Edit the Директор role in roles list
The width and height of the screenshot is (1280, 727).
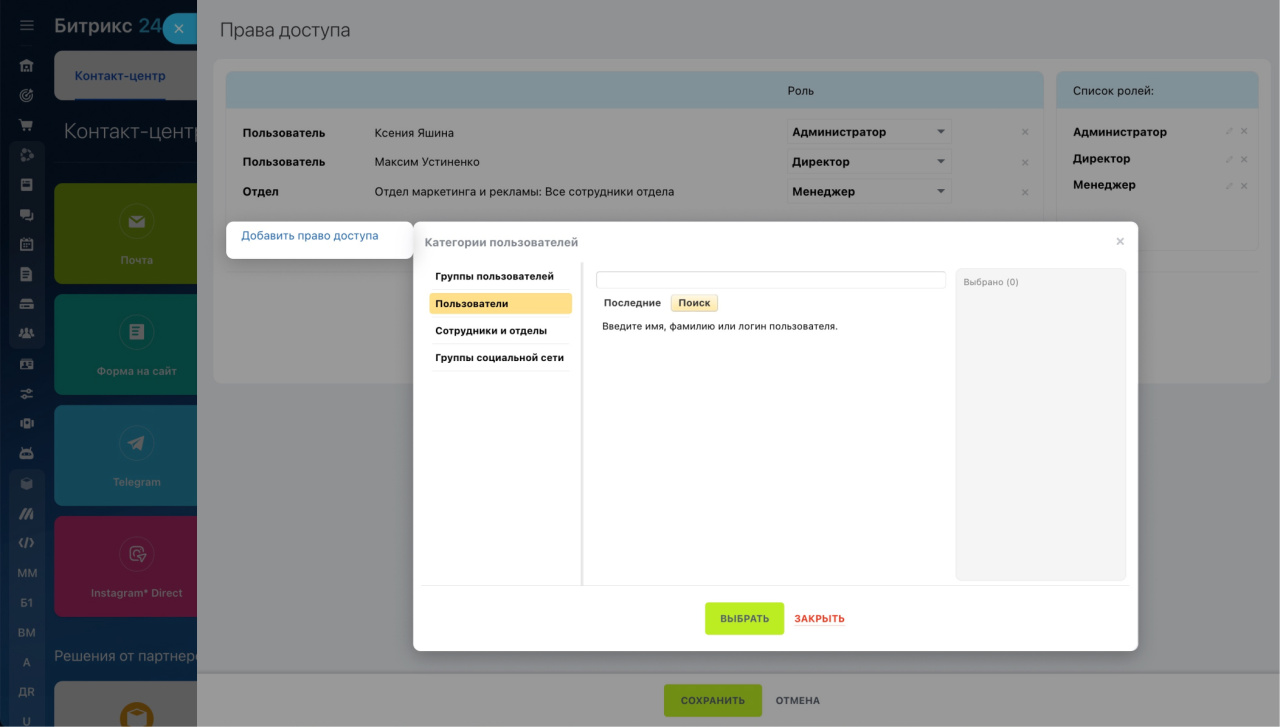(1230, 159)
